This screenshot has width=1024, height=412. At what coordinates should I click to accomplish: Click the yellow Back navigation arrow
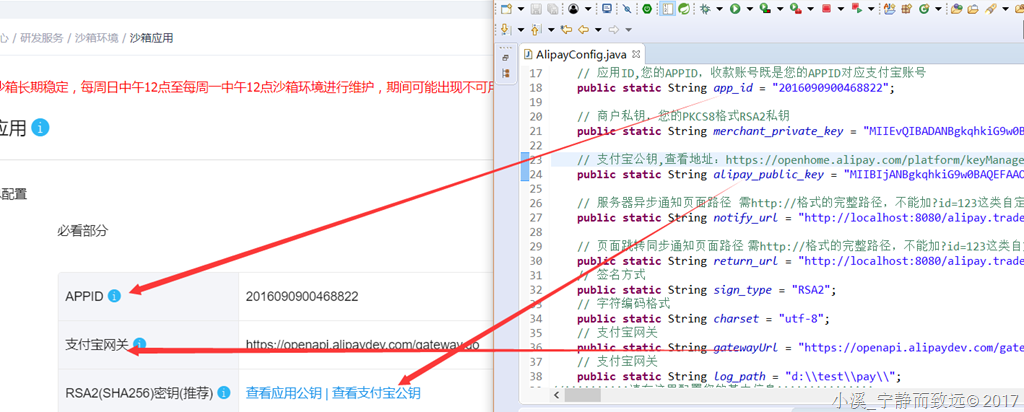(x=583, y=29)
